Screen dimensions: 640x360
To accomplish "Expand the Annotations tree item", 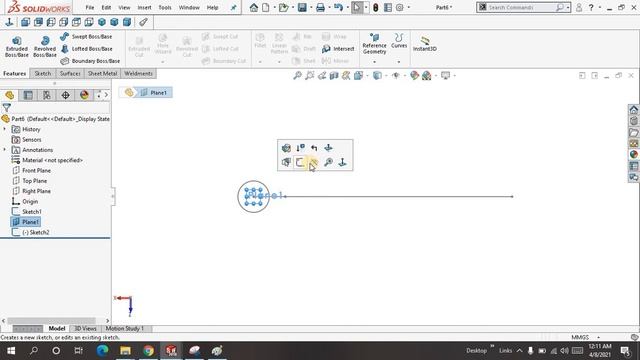I will [x=4, y=150].
